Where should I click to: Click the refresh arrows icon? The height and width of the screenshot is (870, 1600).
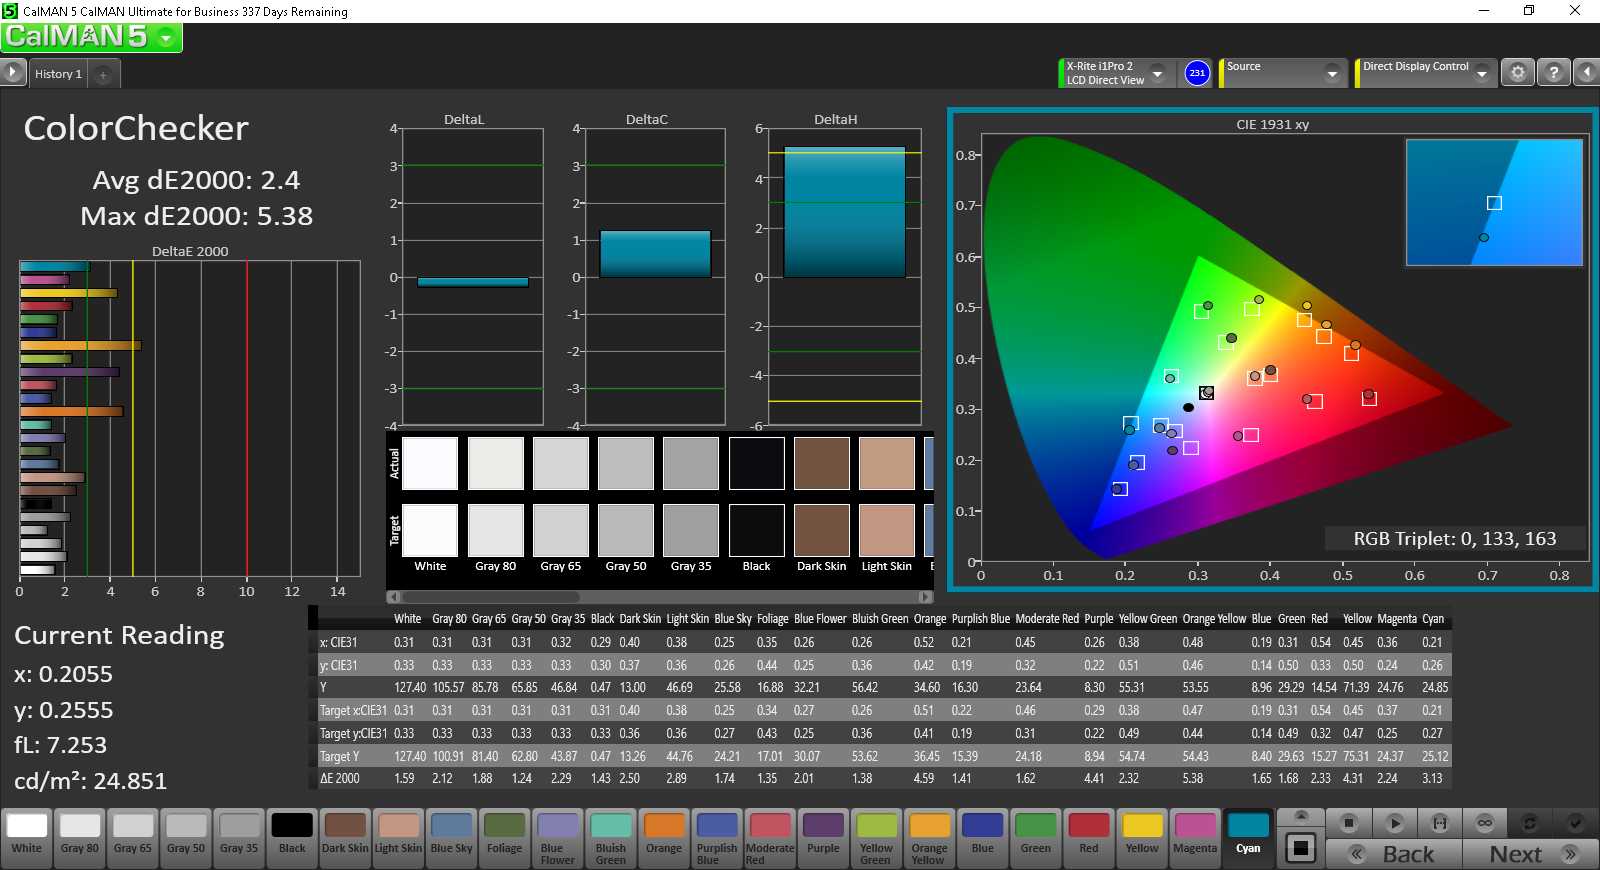[x=1530, y=823]
